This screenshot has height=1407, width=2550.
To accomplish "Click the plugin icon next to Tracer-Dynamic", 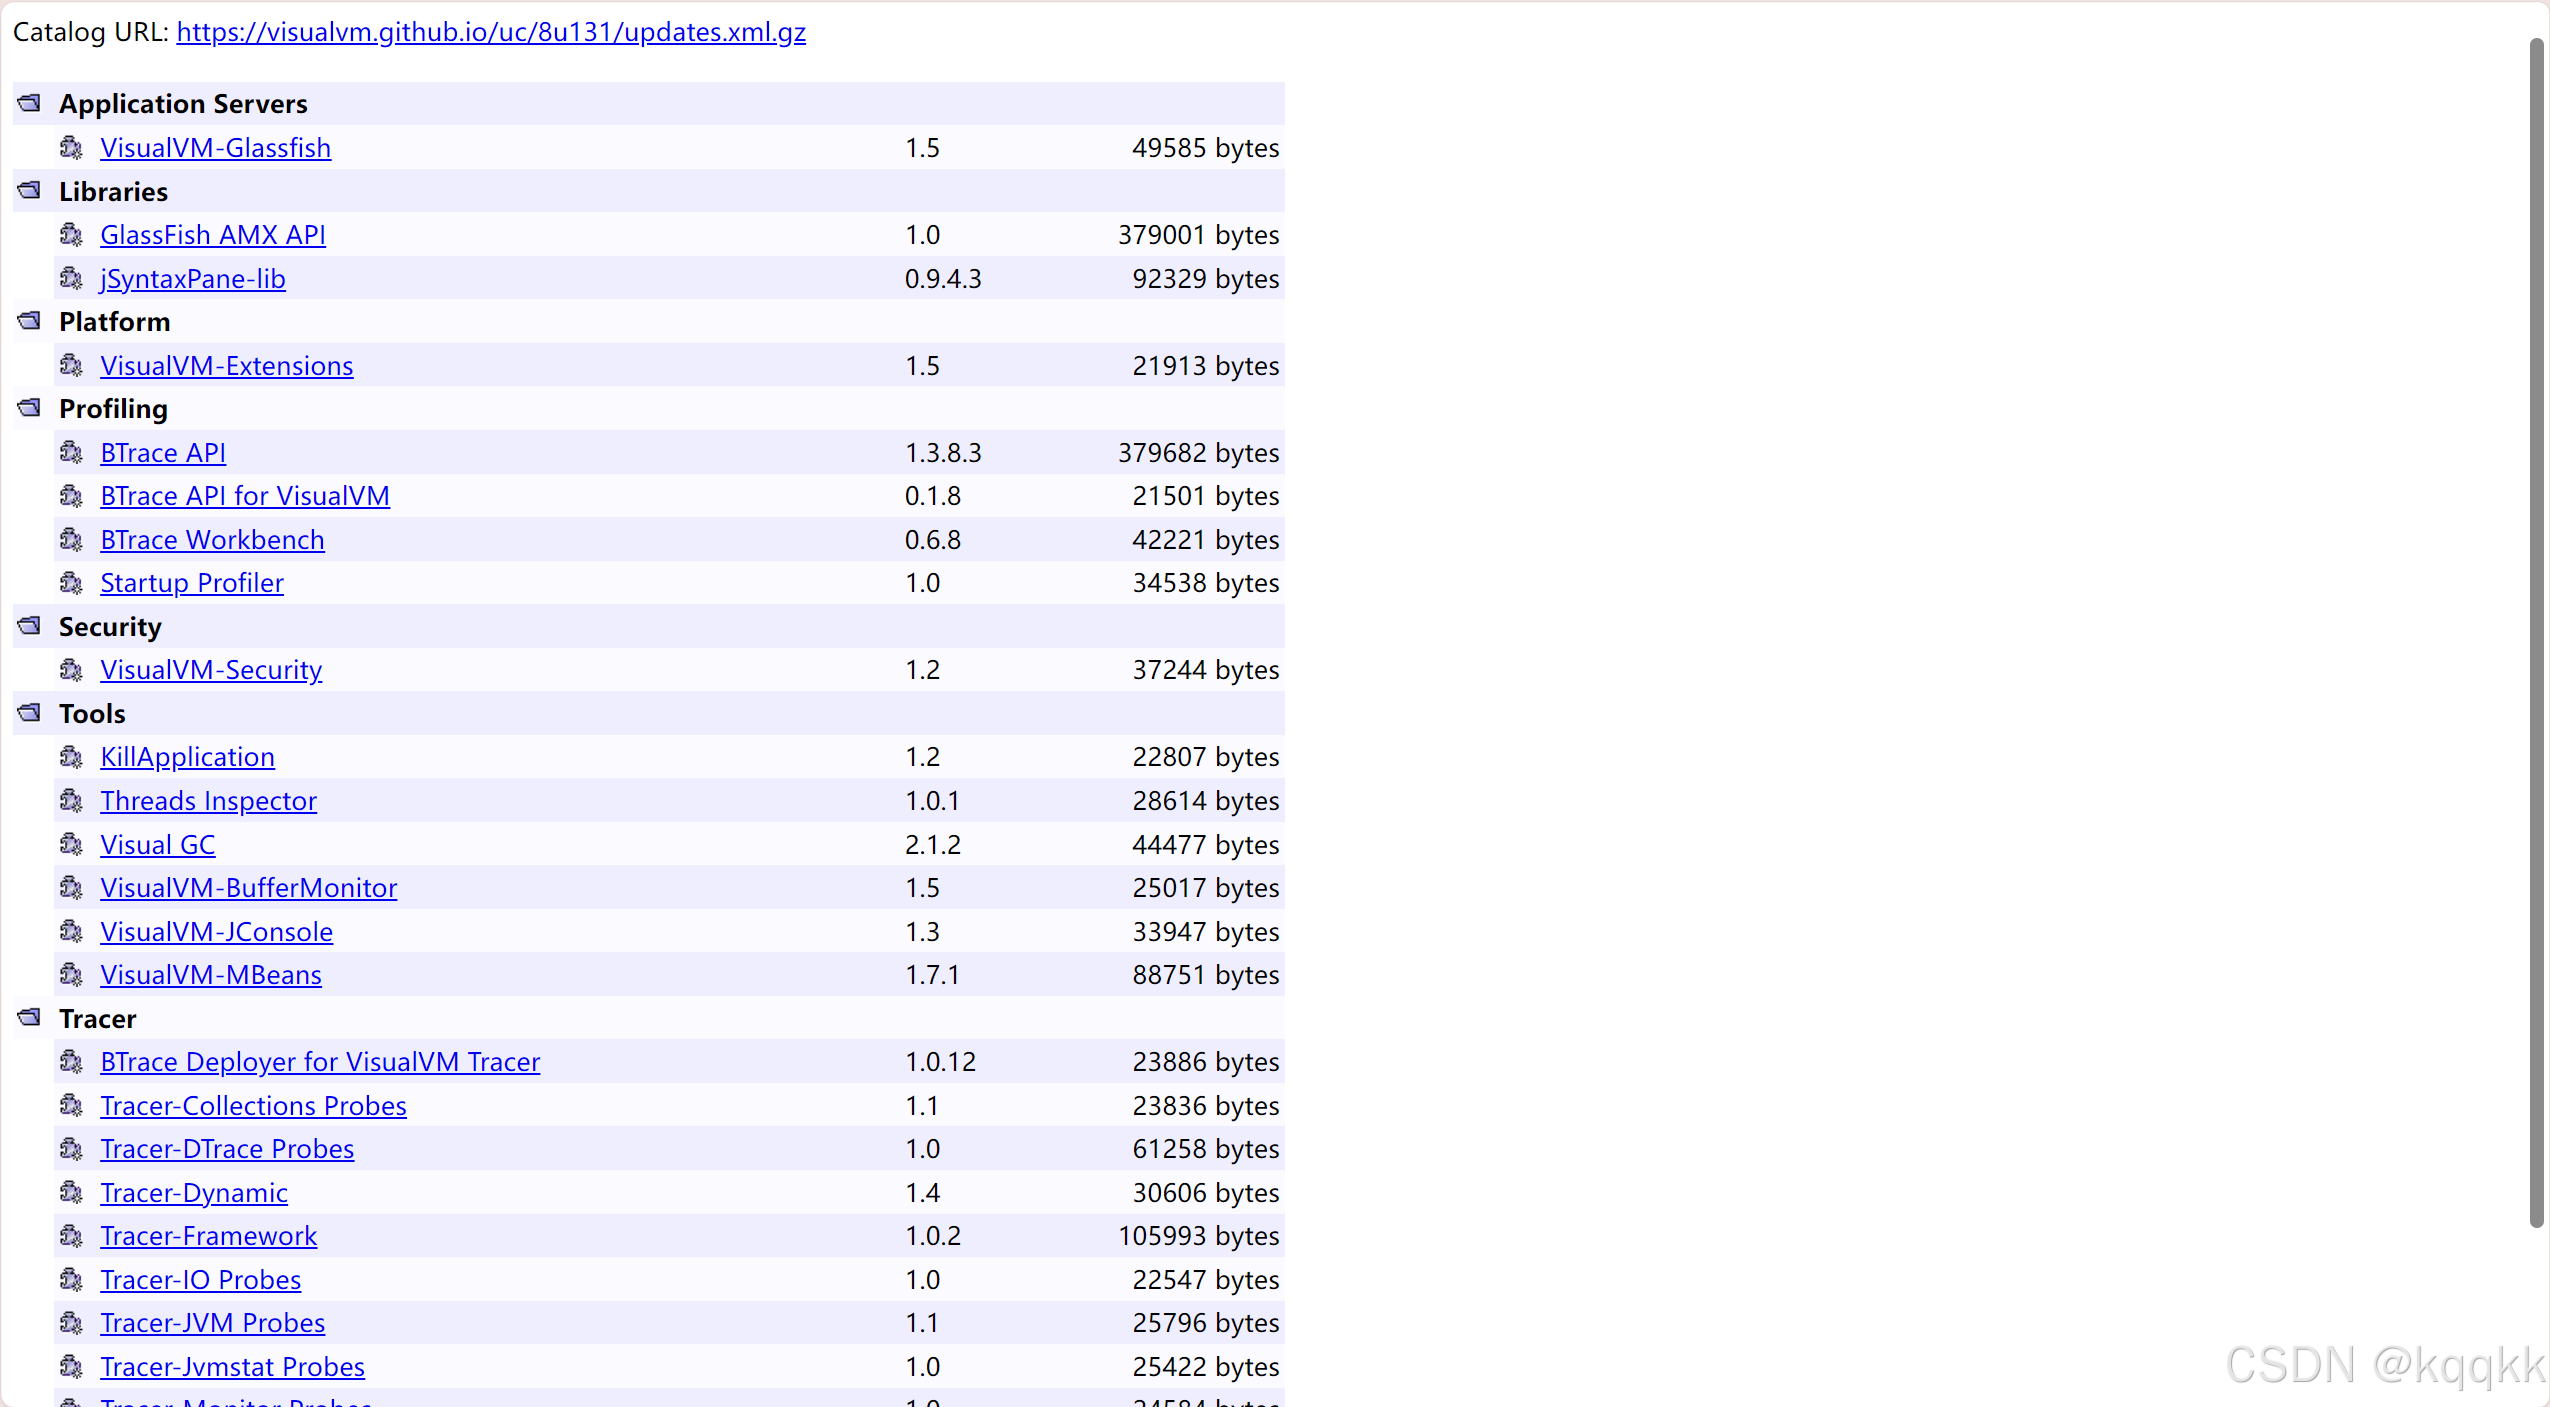I will (71, 1193).
